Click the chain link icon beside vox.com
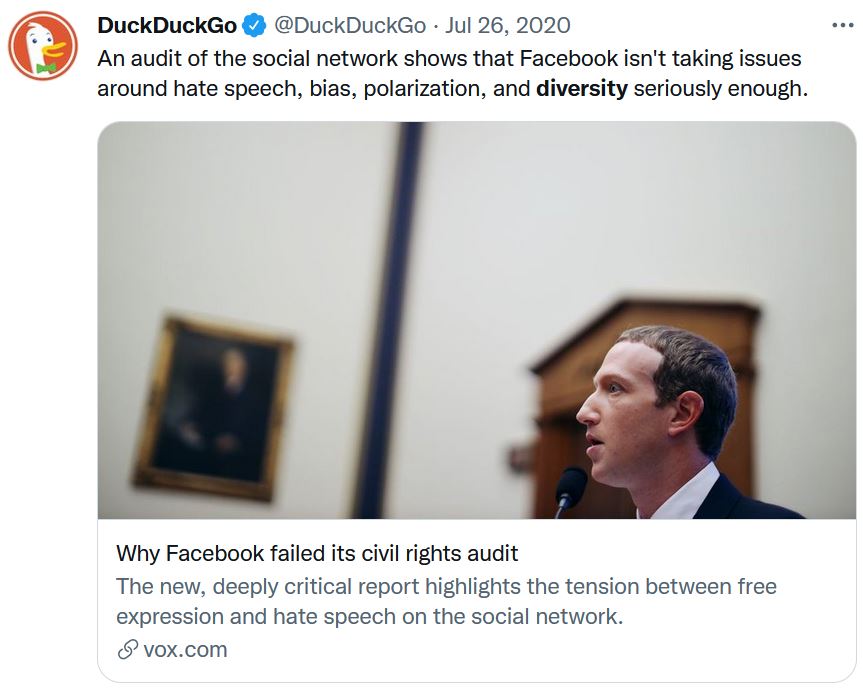This screenshot has width=863, height=690. (127, 650)
